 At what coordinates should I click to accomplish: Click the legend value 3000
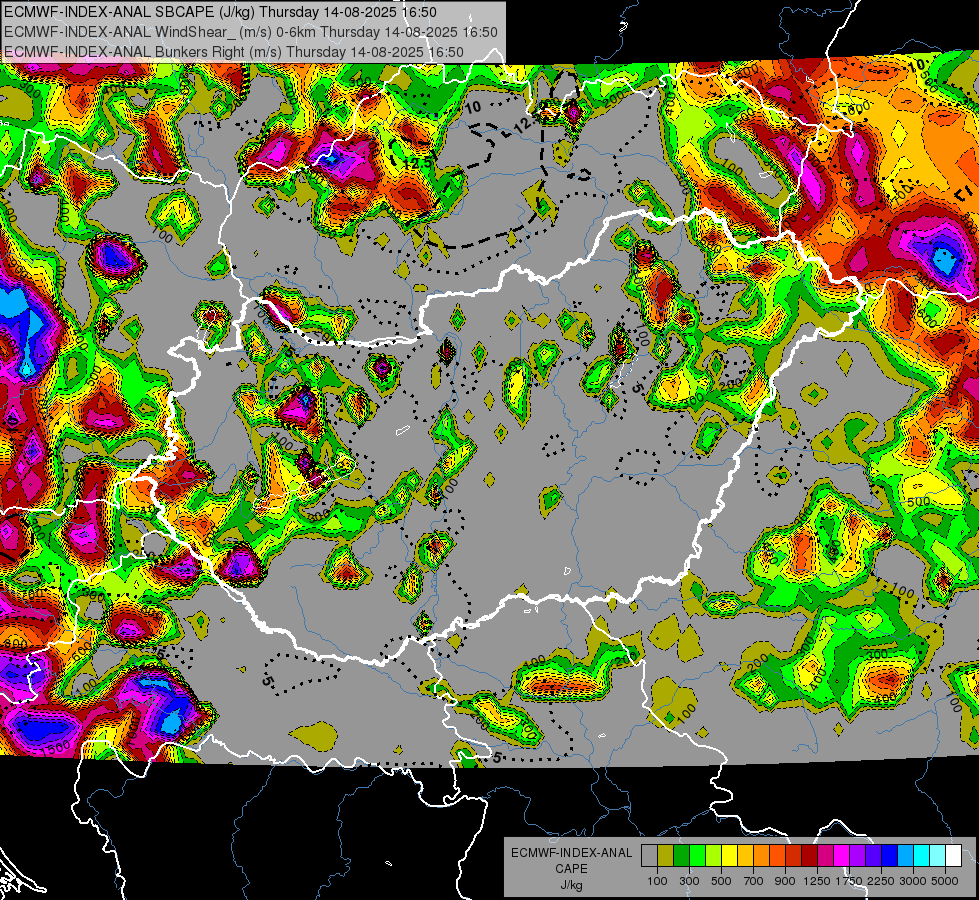click(x=913, y=881)
